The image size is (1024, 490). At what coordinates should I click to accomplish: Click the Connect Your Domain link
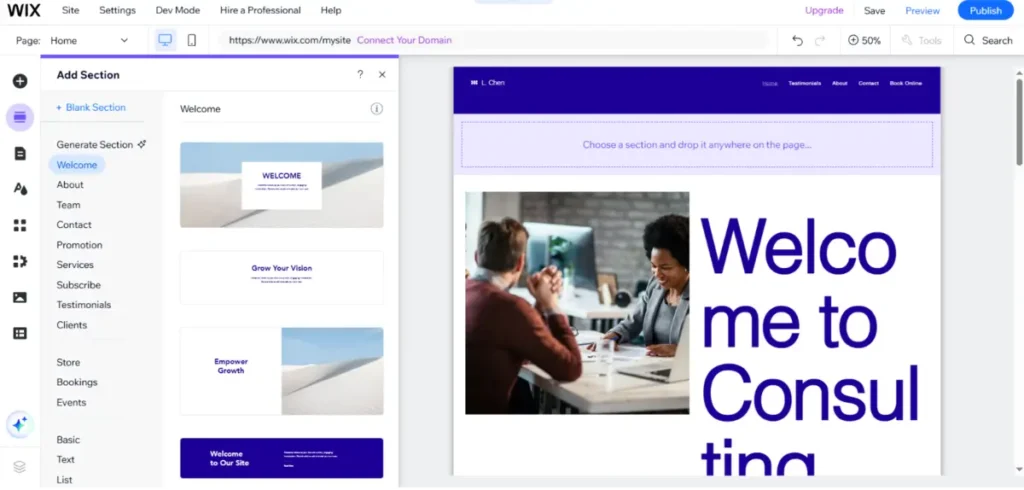pyautogui.click(x=404, y=41)
